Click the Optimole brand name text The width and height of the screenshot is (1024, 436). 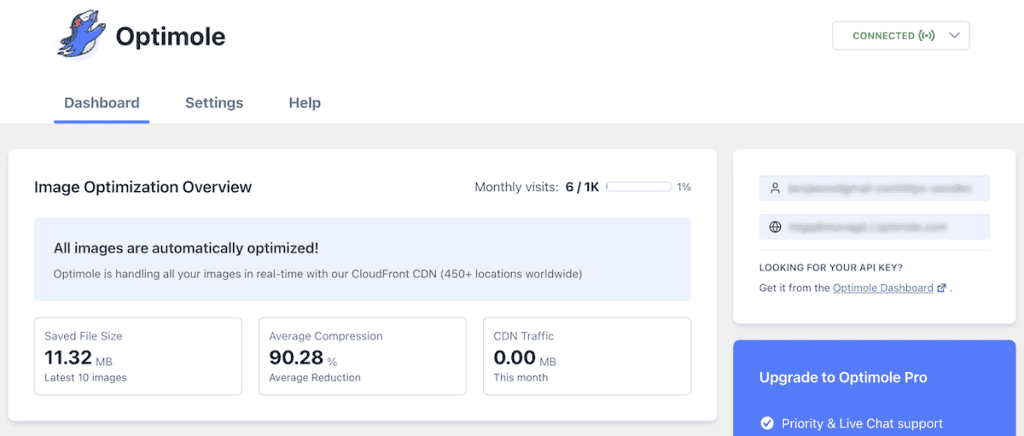(x=170, y=37)
